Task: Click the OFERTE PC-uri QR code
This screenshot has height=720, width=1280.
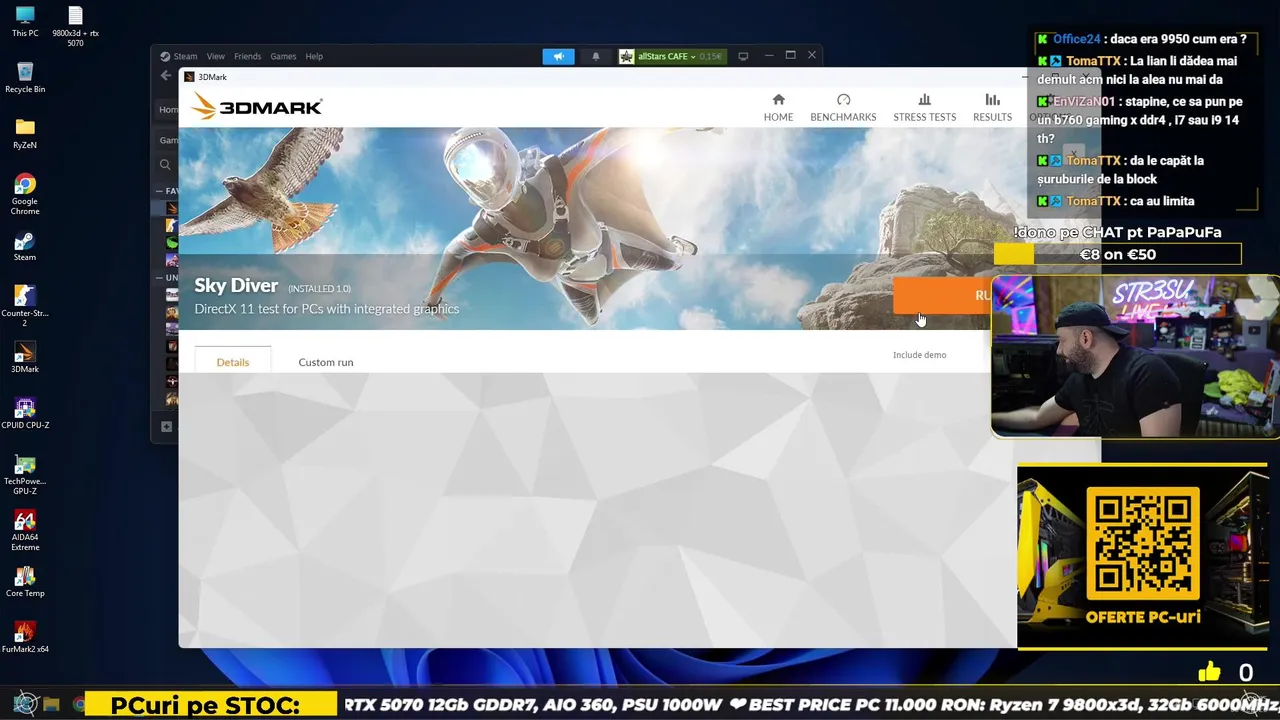Action: (x=1143, y=544)
